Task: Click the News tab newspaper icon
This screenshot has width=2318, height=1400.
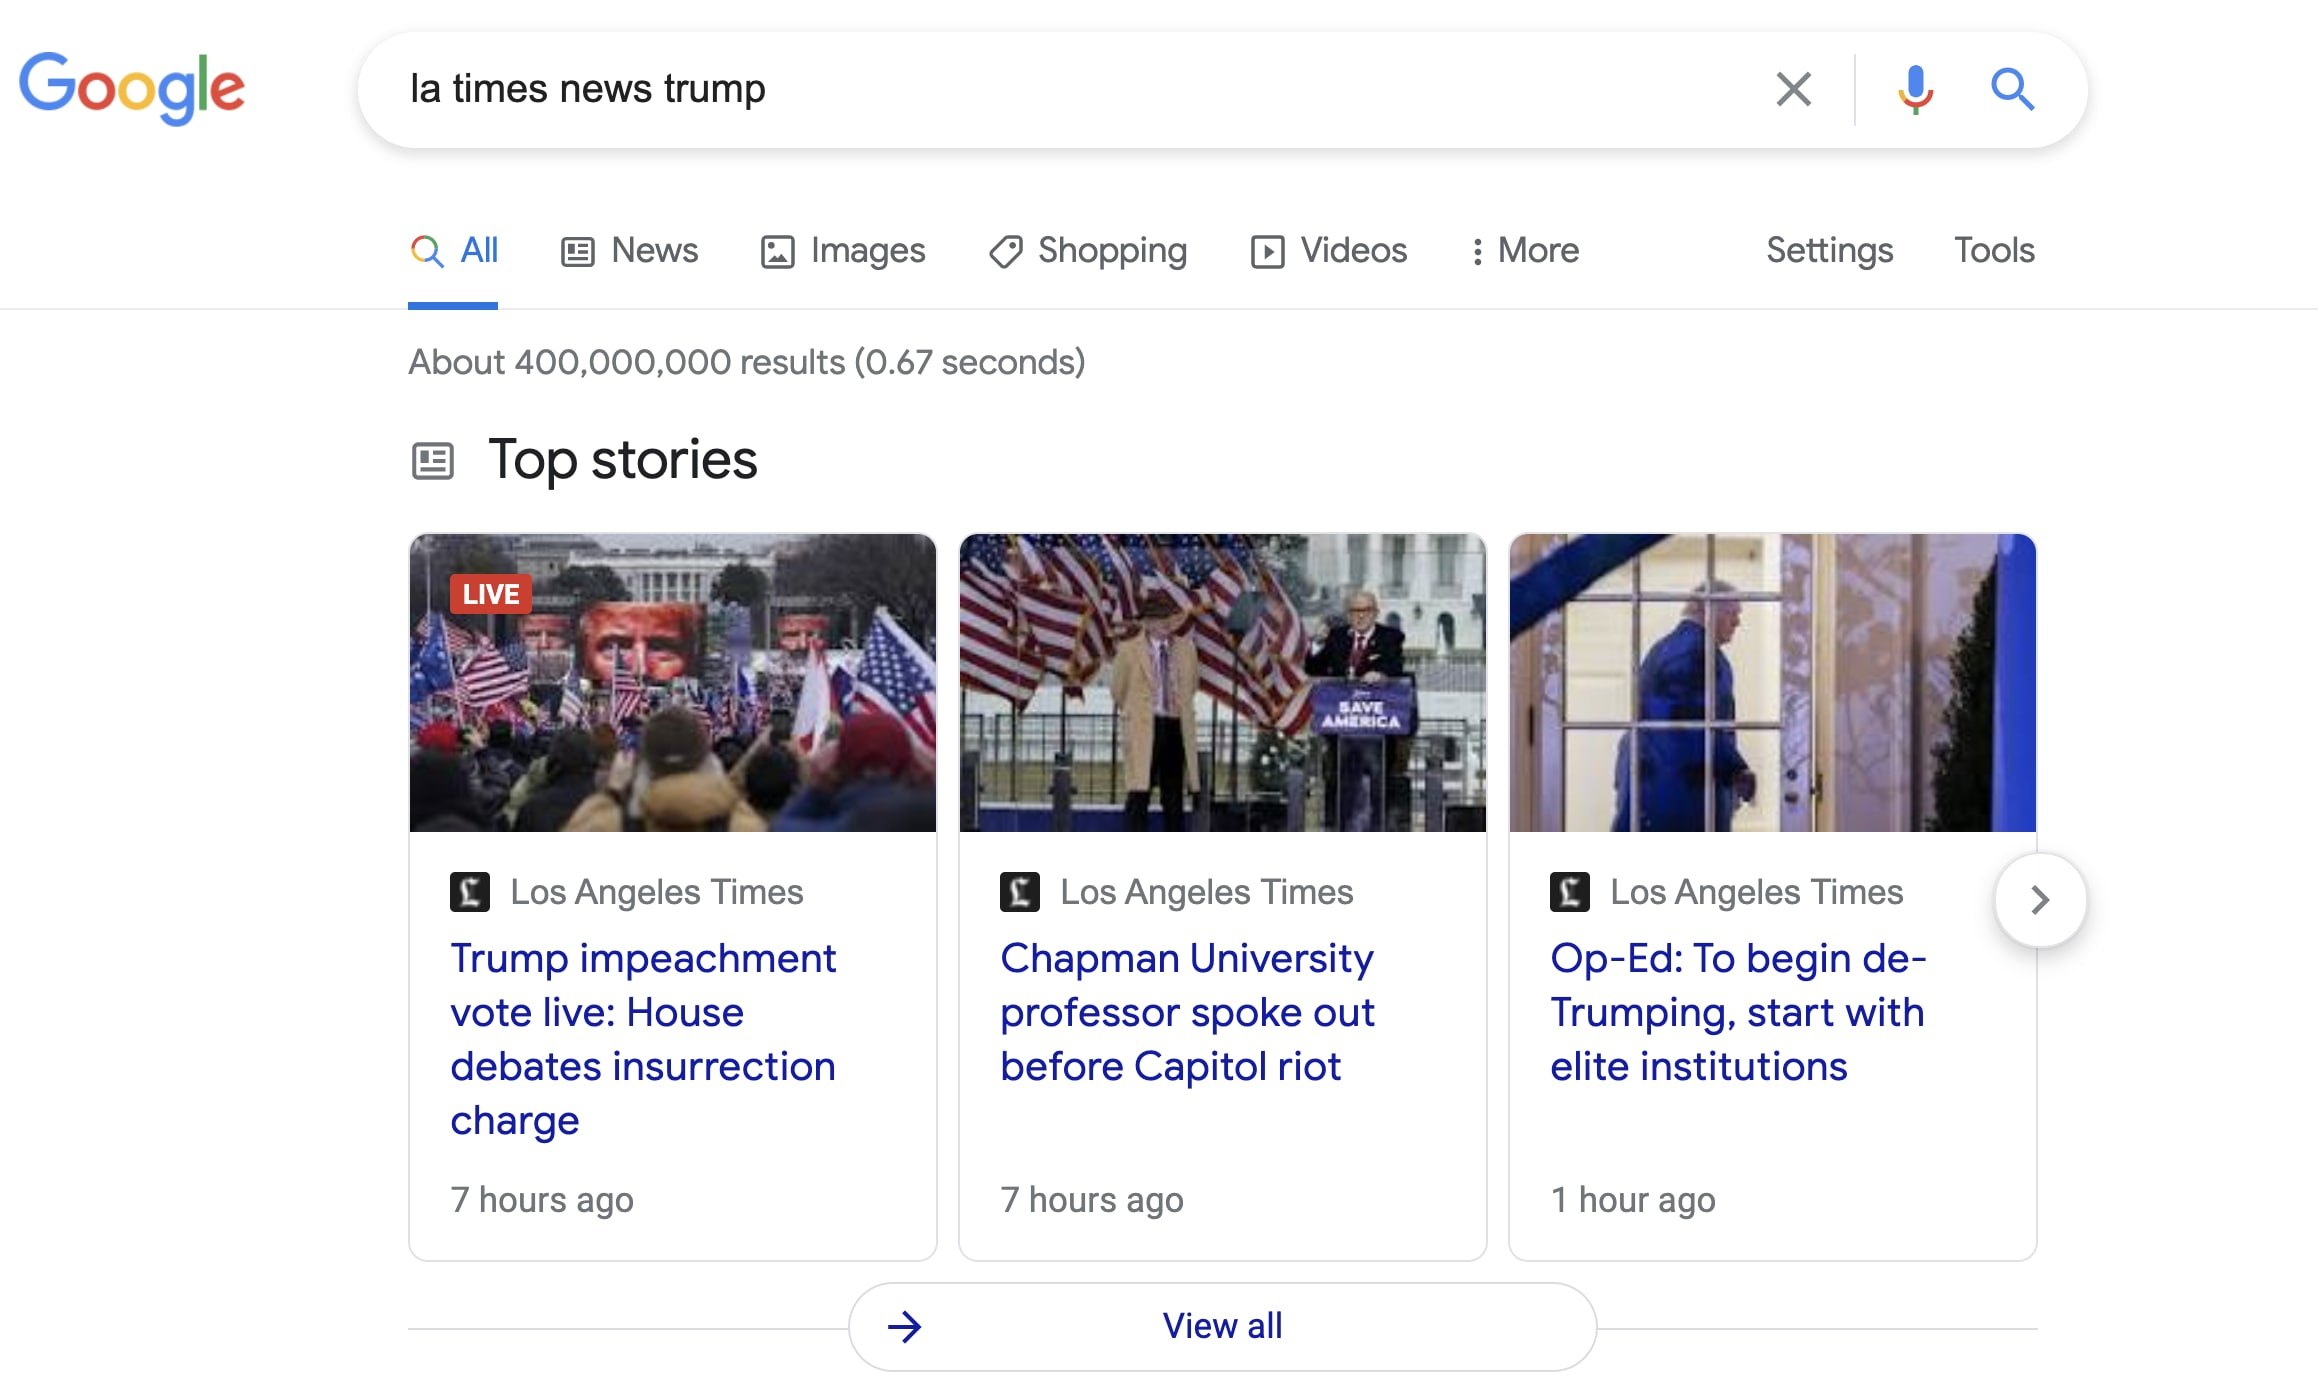Action: (578, 251)
